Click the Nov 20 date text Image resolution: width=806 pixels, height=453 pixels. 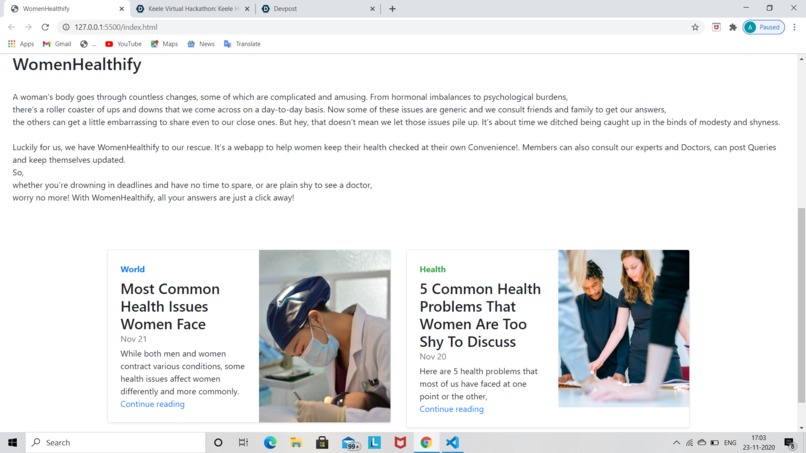click(433, 356)
